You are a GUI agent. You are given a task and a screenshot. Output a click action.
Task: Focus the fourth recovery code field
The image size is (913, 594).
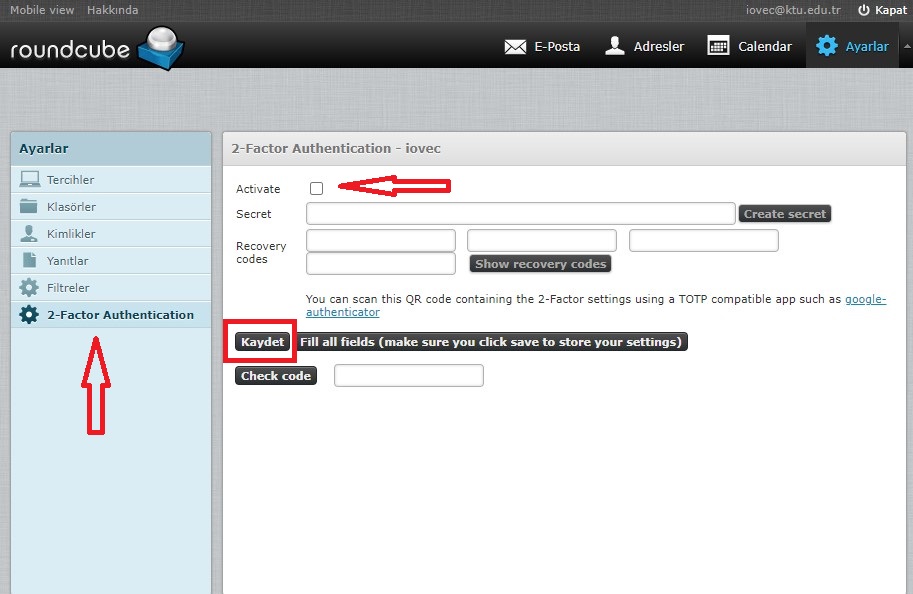pyautogui.click(x=381, y=263)
